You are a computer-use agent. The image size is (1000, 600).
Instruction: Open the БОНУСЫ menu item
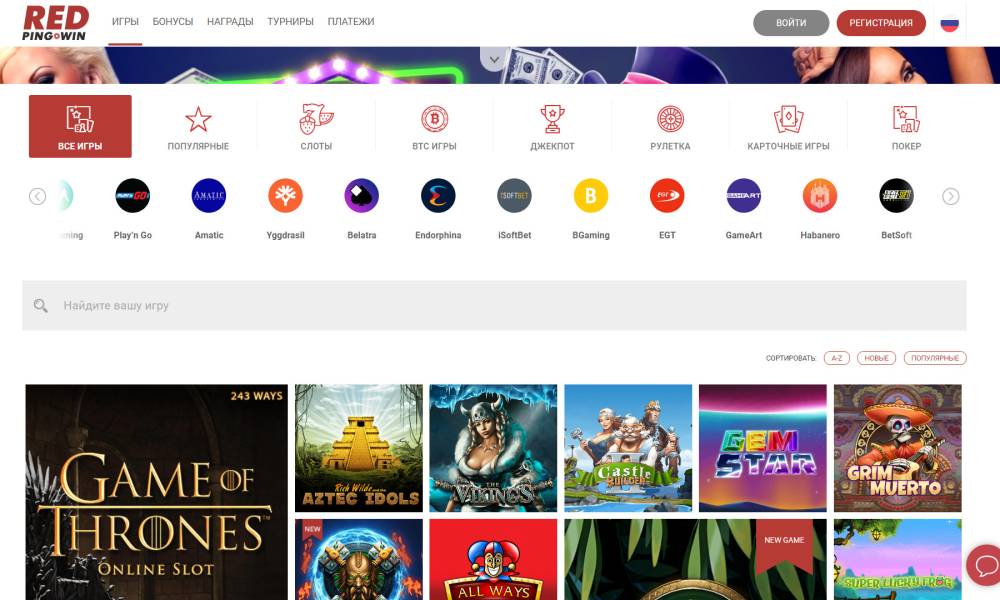tap(173, 22)
